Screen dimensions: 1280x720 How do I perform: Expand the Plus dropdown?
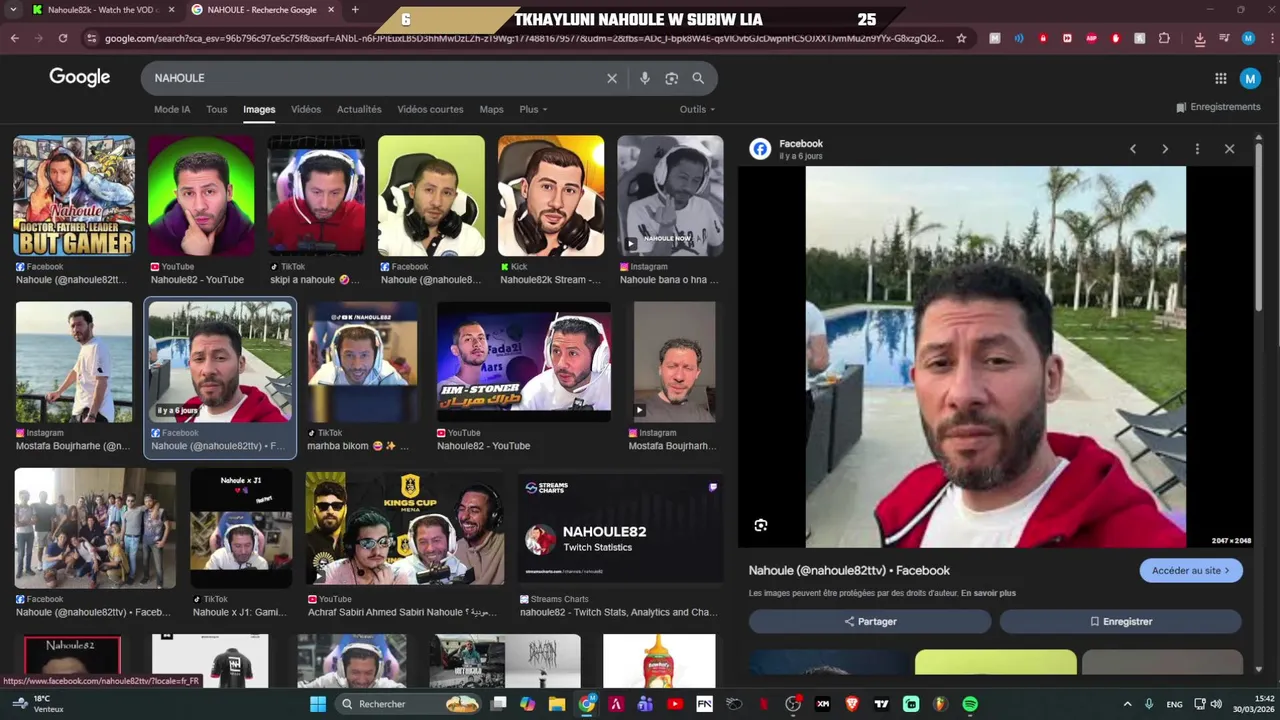533,109
